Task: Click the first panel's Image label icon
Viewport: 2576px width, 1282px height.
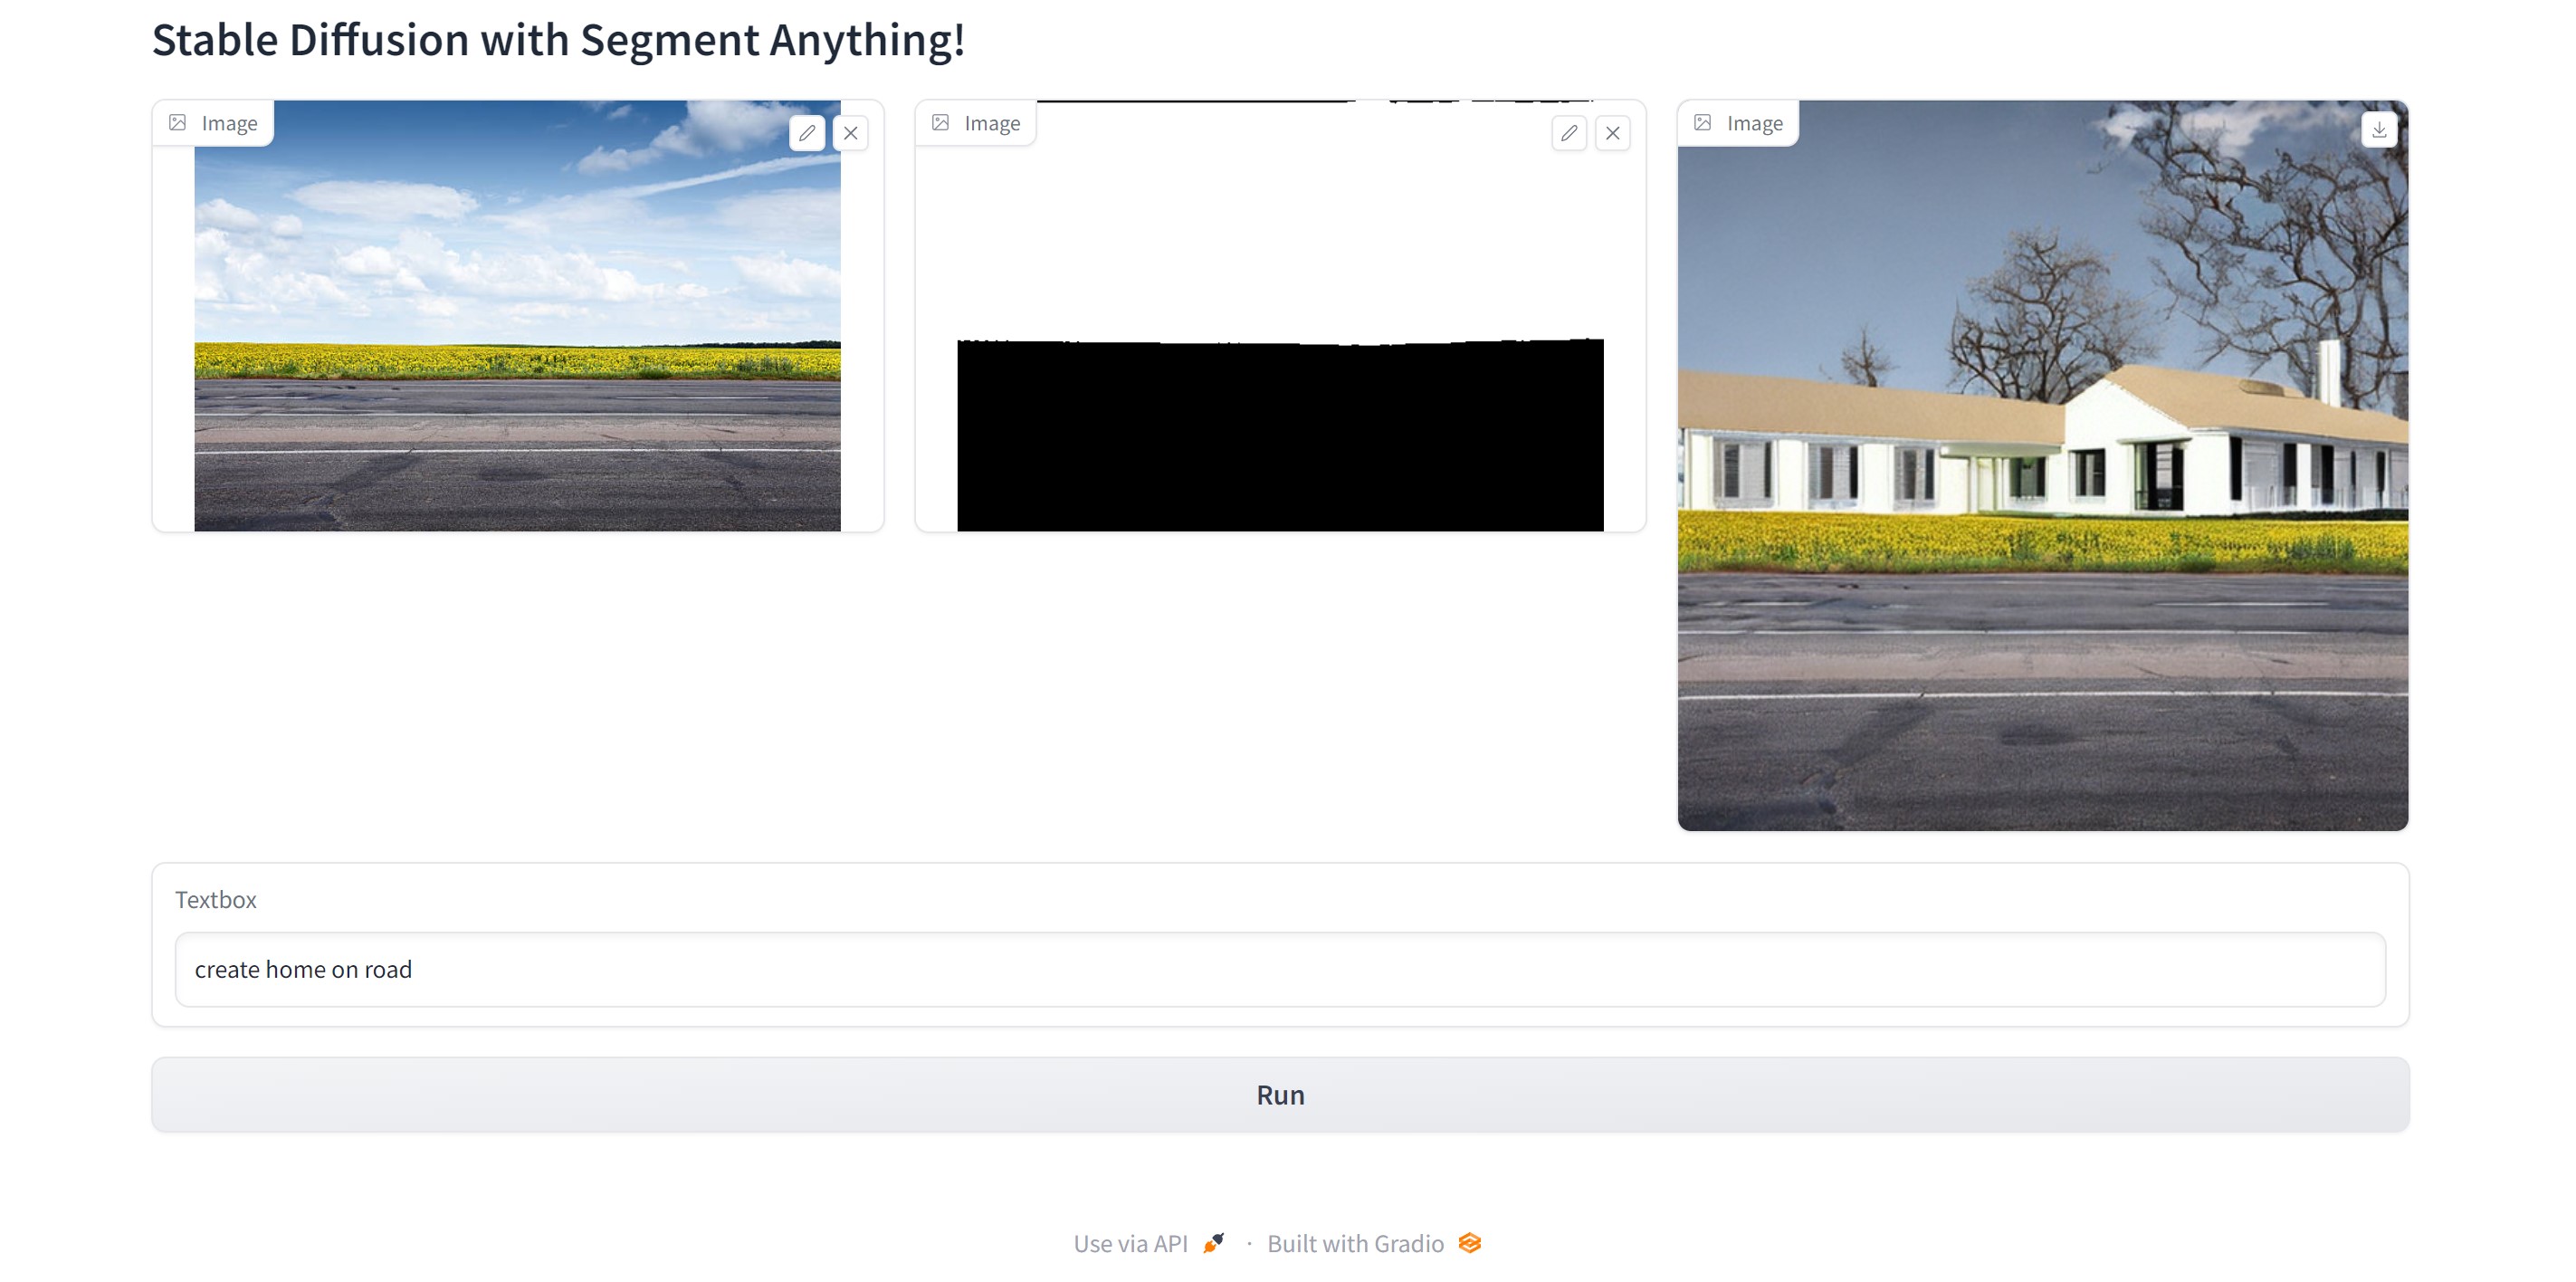Action: tap(178, 123)
